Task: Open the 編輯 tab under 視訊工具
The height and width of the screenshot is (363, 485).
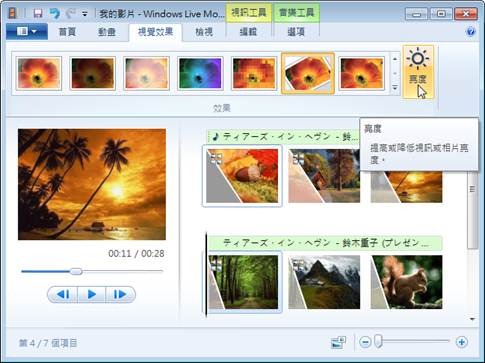Action: (x=248, y=32)
